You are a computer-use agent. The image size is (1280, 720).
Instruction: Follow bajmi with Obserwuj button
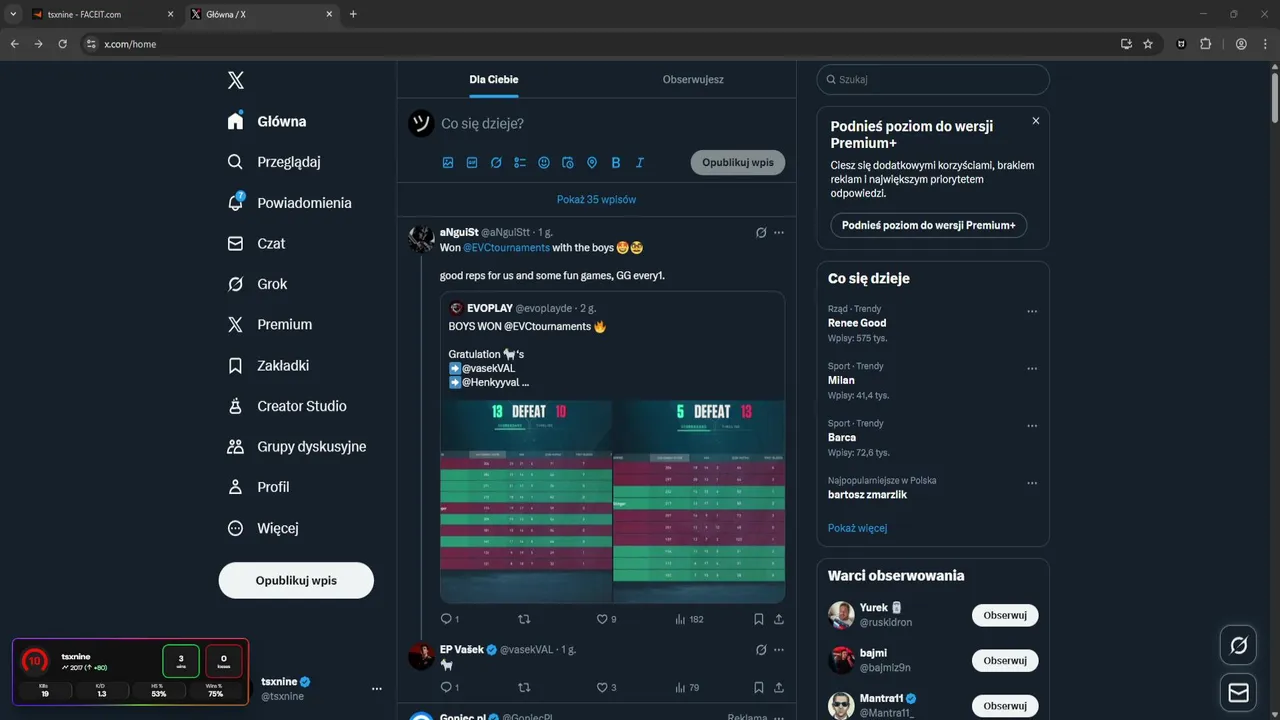click(1005, 660)
